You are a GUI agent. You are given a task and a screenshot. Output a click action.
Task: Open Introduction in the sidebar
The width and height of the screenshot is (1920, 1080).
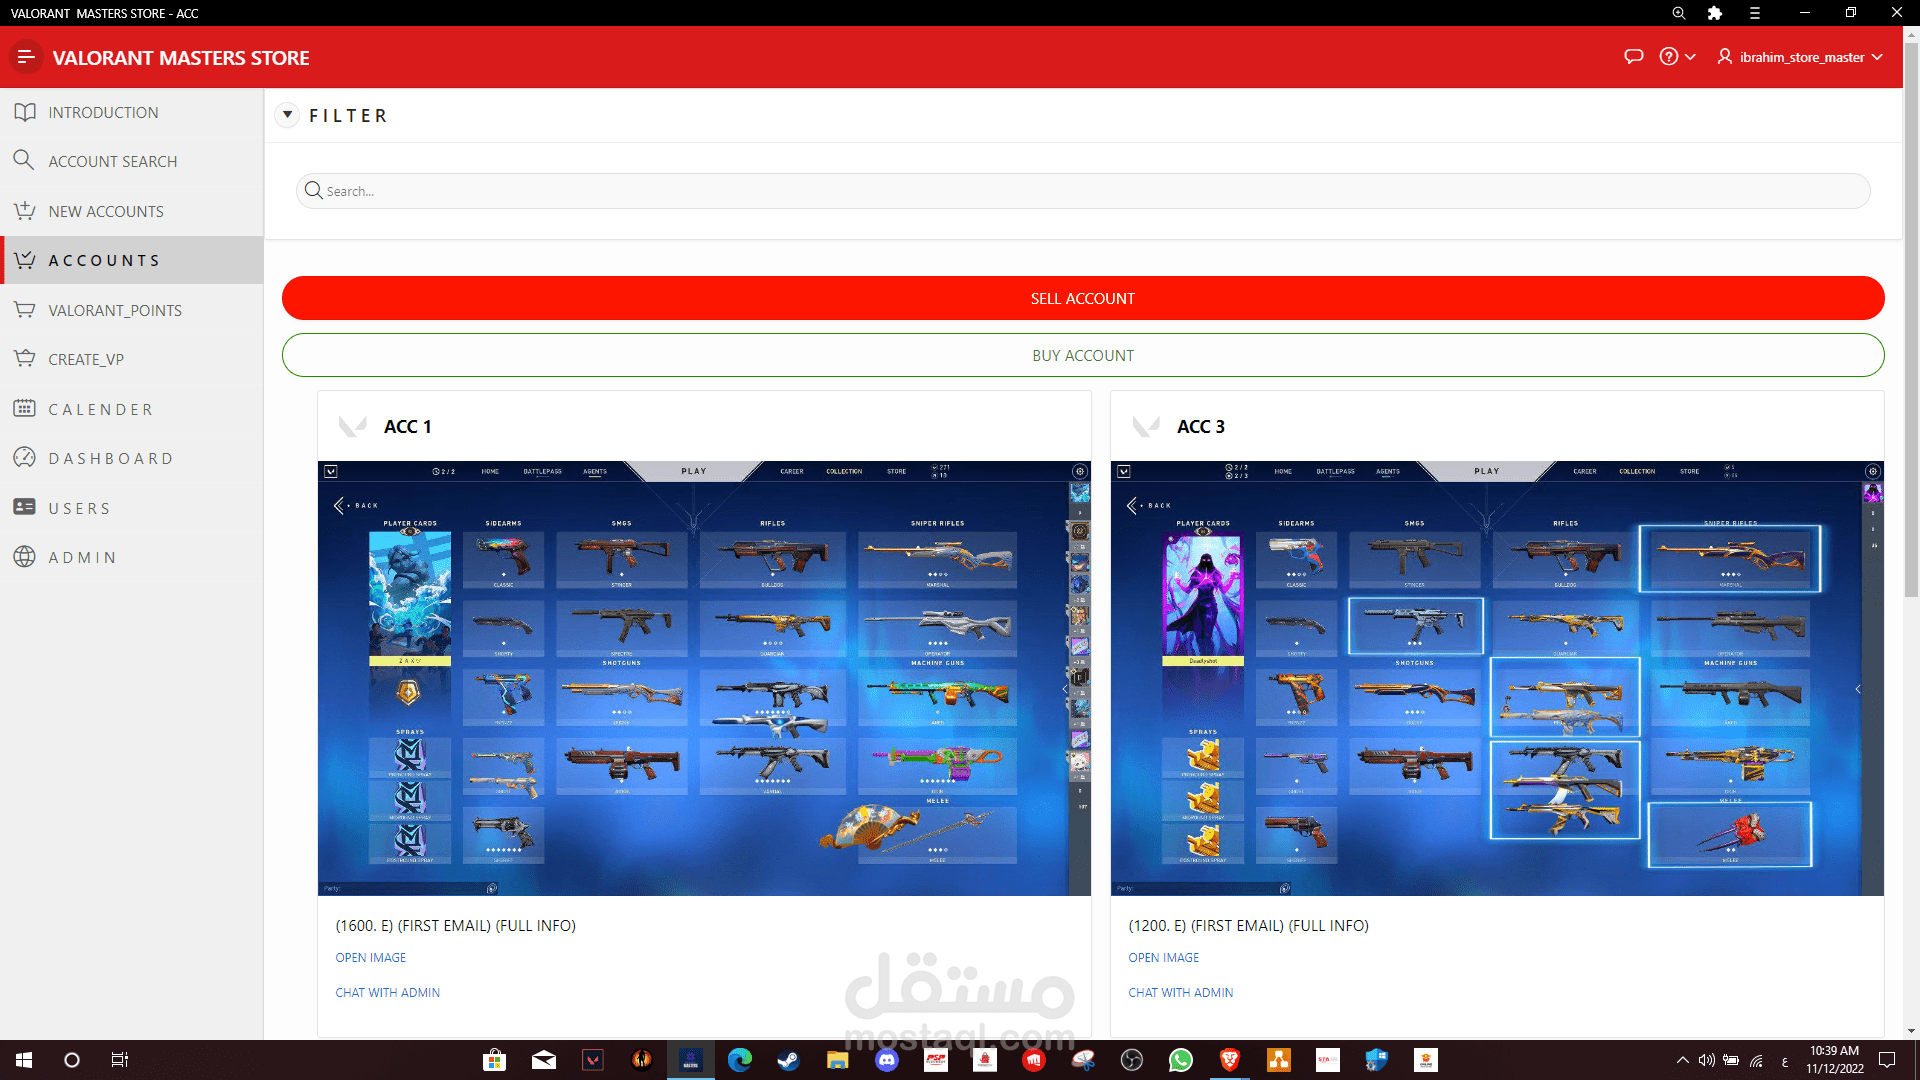click(103, 112)
